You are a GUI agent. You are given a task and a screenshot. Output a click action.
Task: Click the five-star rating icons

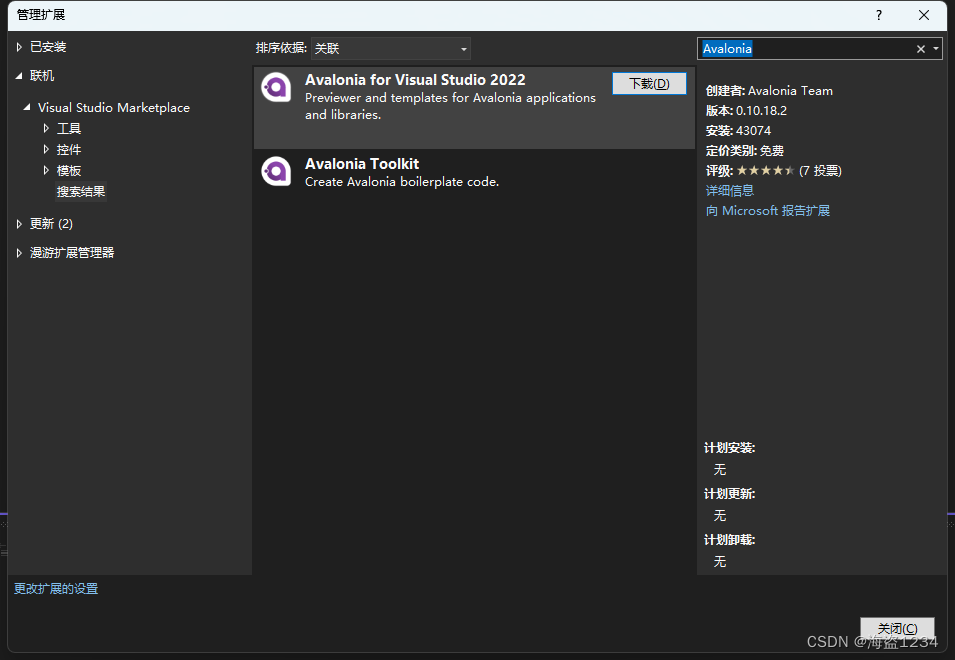(x=765, y=170)
